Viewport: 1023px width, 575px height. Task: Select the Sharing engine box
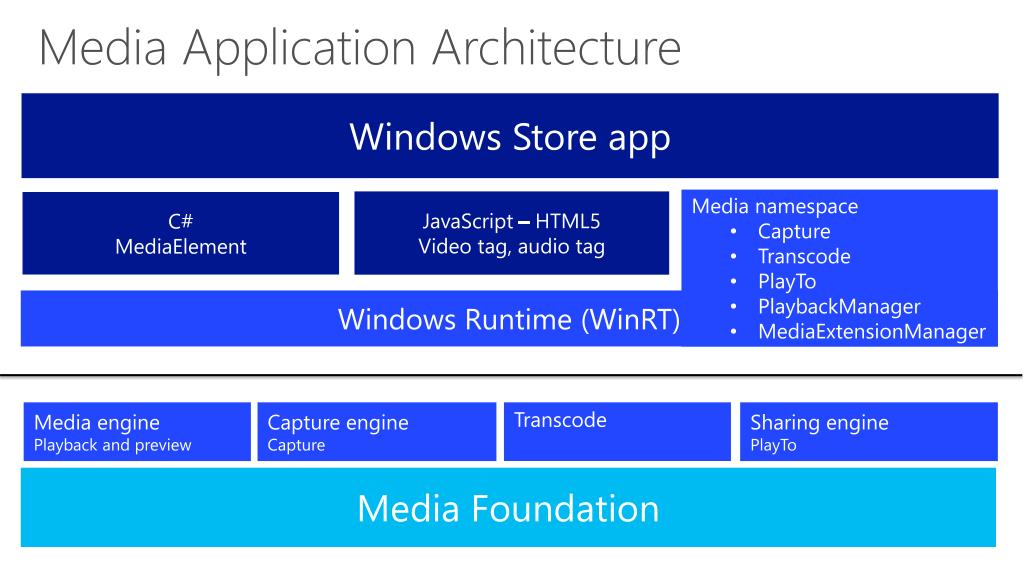pos(868,431)
